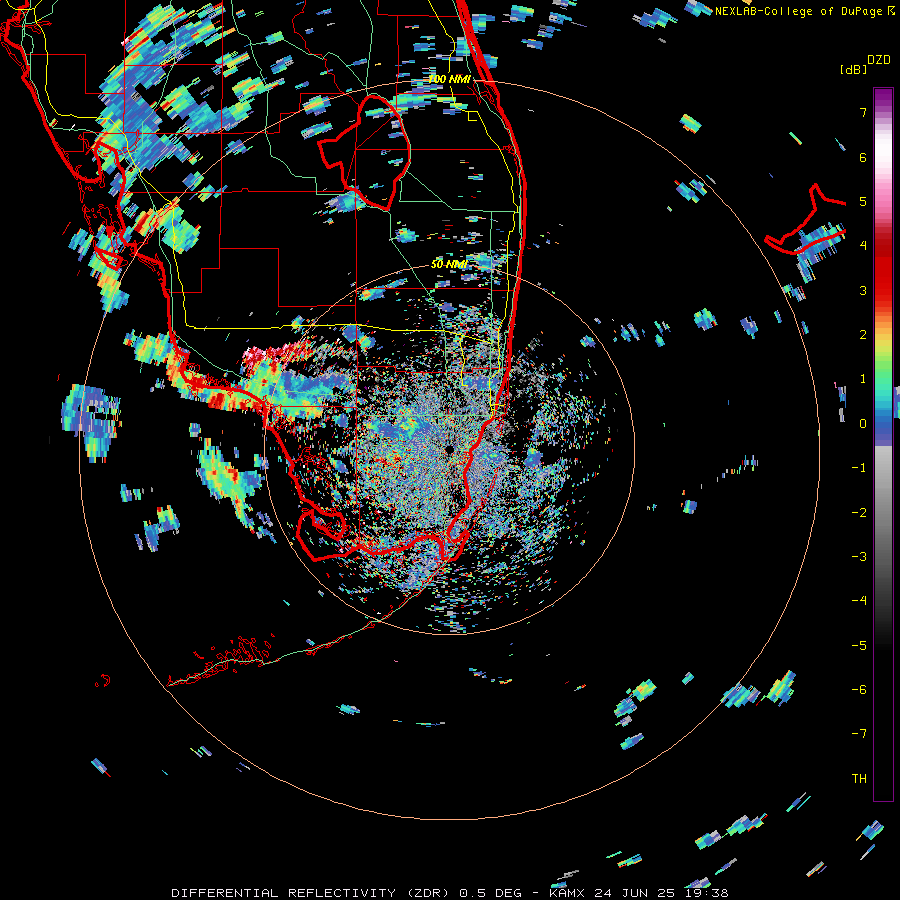Click the 0.5 DEG elevation angle text

coord(490,893)
